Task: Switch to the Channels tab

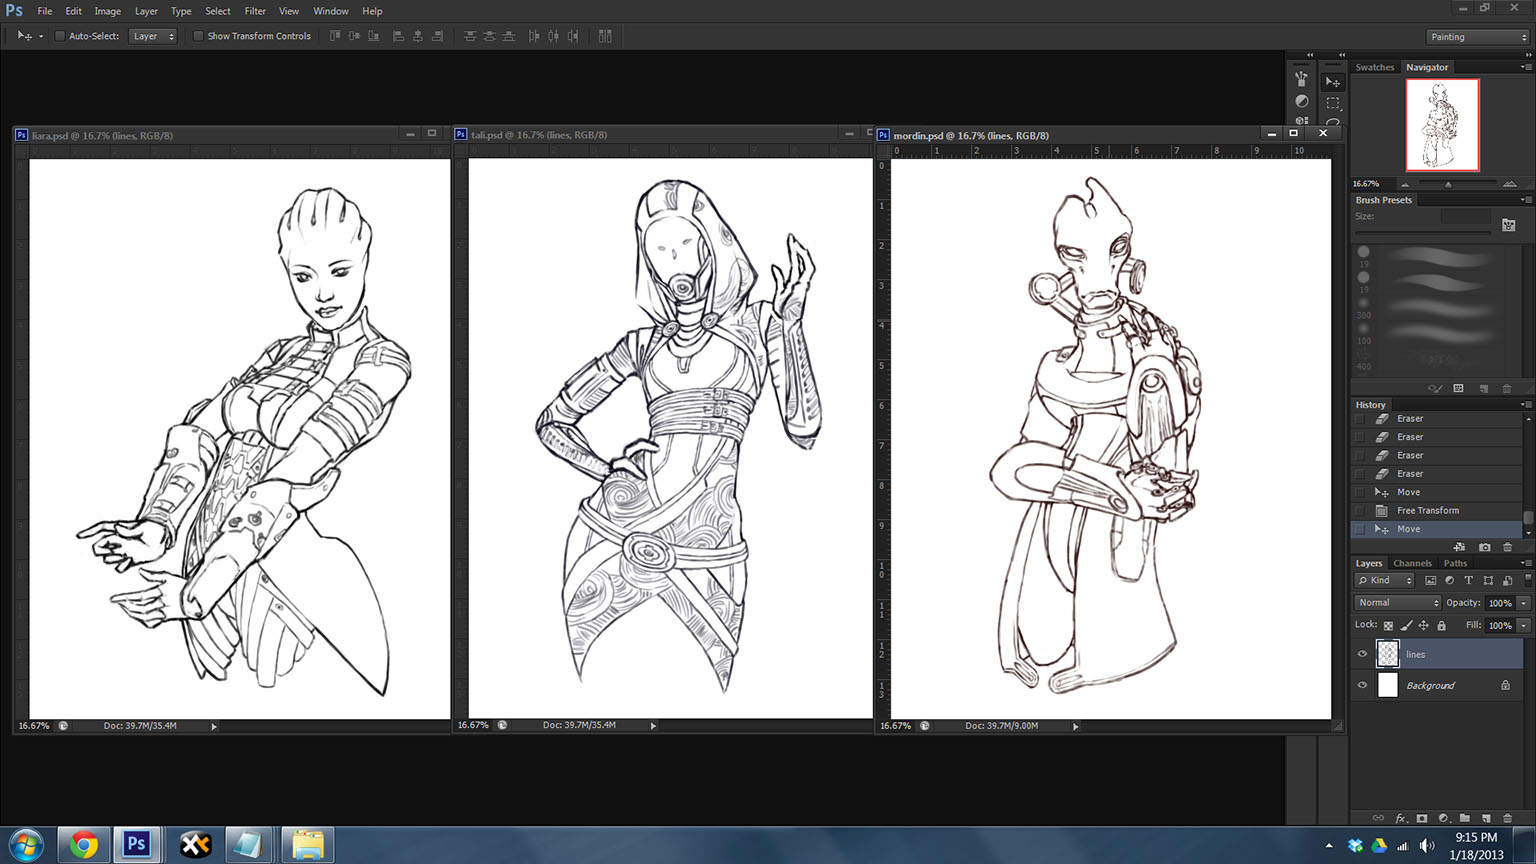Action: click(x=1412, y=563)
